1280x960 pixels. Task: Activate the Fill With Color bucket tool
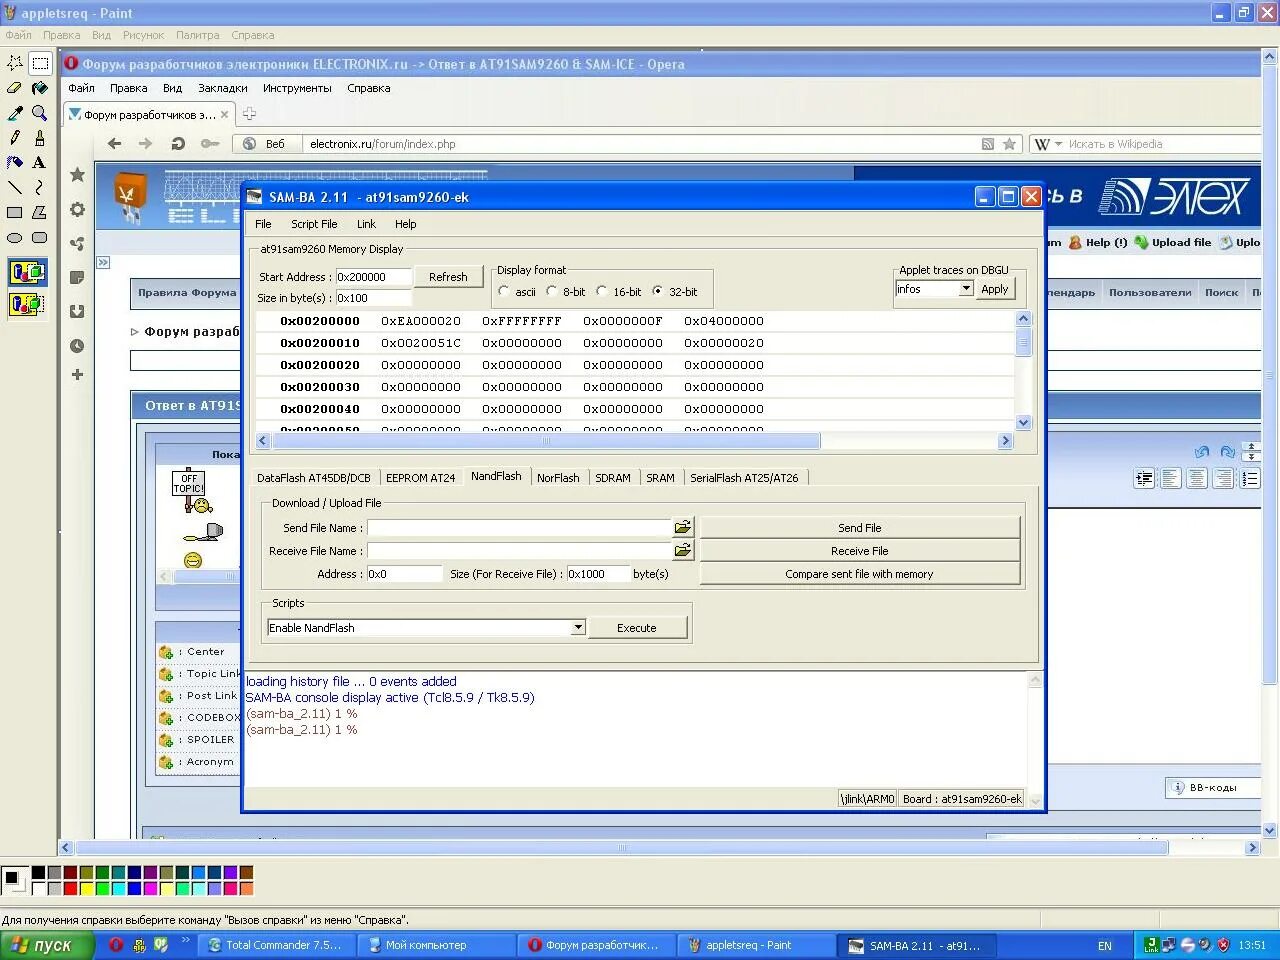click(40, 87)
